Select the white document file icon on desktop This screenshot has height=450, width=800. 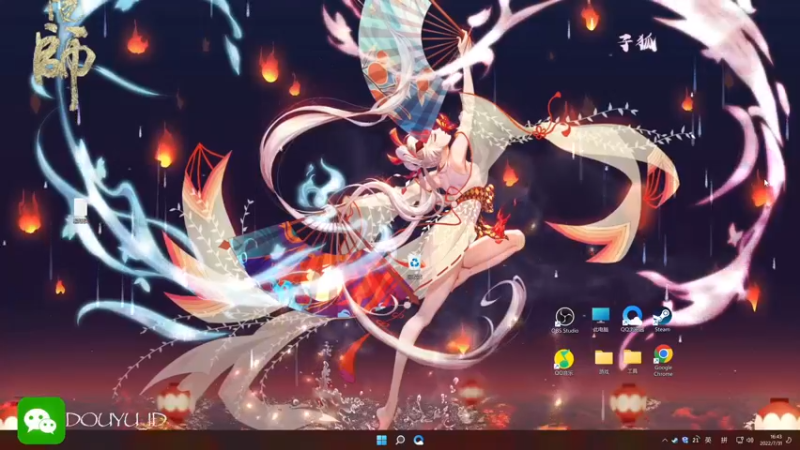tap(80, 211)
